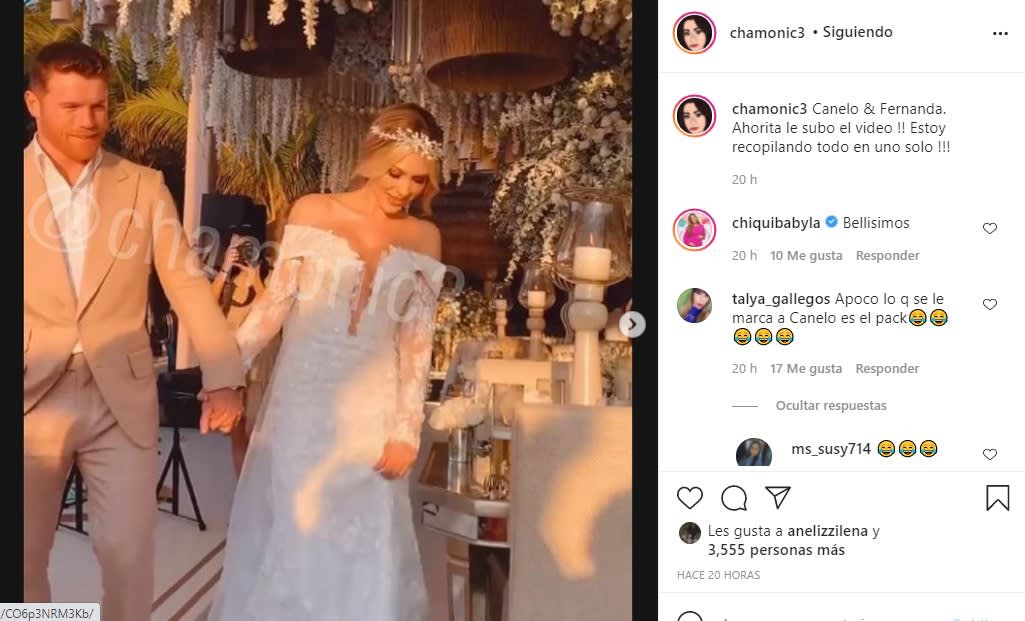The height and width of the screenshot is (621, 1025).
Task: Like talya_gallegos comment heart
Action: (x=990, y=304)
